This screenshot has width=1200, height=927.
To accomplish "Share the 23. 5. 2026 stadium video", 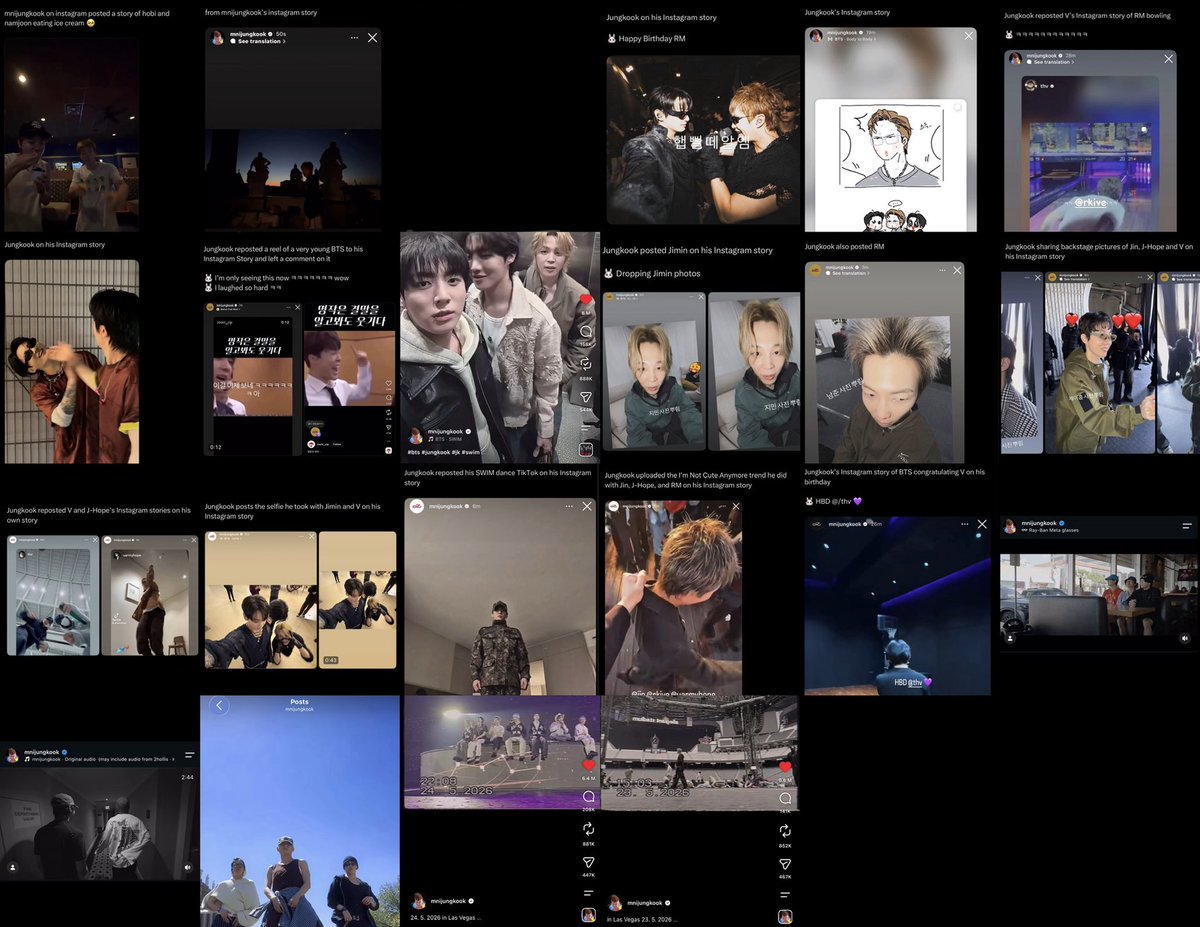I will pos(785,863).
